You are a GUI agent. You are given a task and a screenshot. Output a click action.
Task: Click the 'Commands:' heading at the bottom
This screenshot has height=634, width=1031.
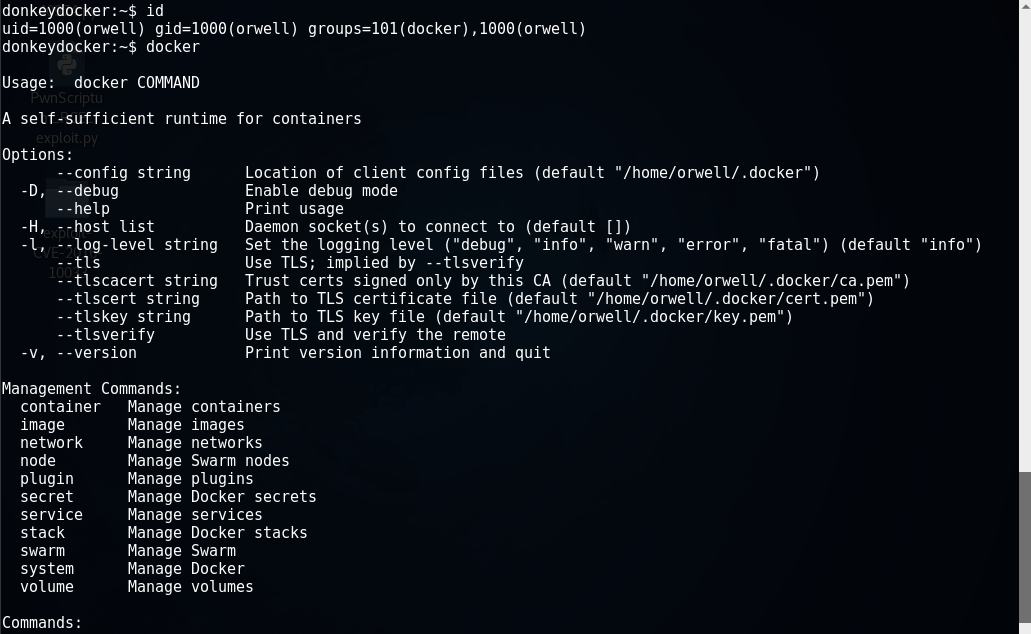tap(42, 622)
